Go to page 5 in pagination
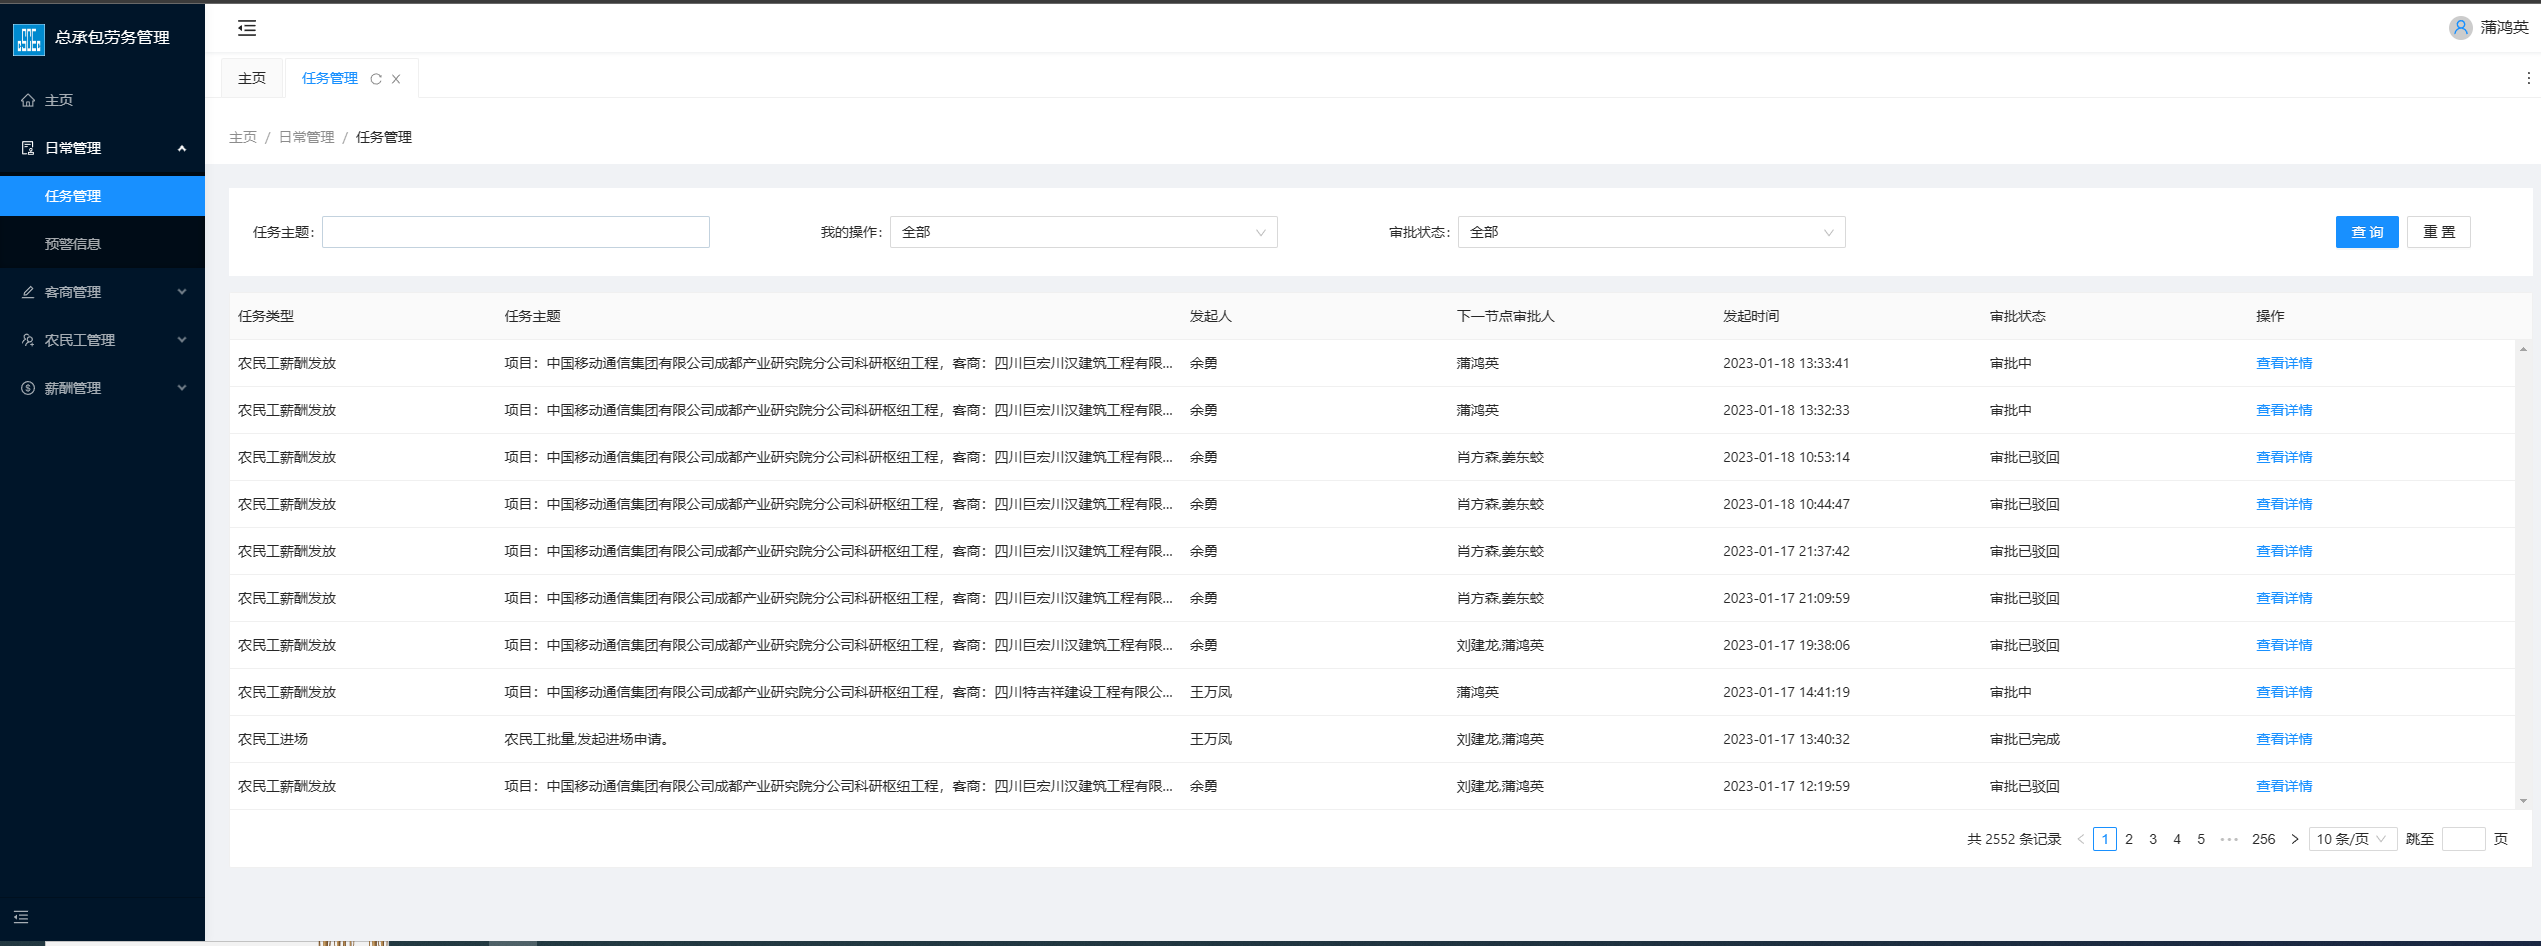The width and height of the screenshot is (2541, 946). tap(2201, 839)
